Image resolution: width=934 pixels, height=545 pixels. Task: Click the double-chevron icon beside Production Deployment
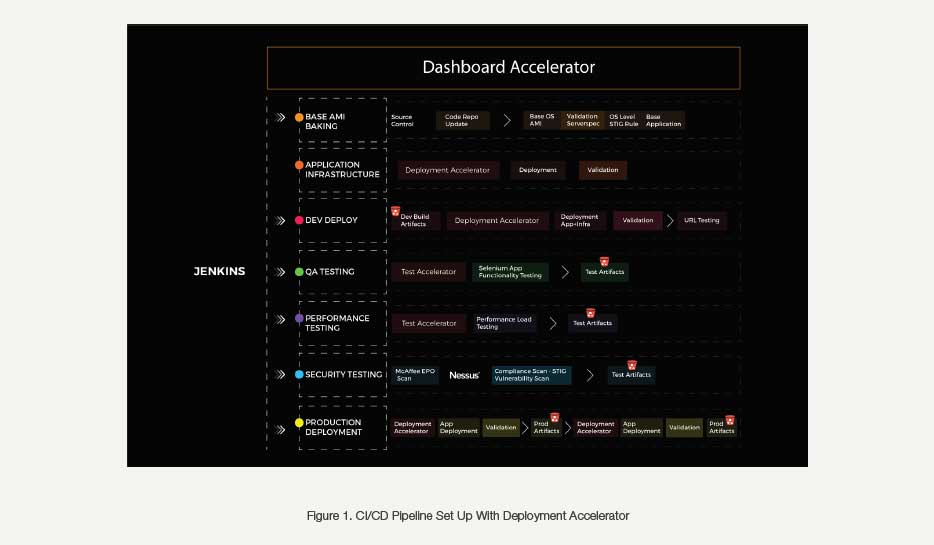(281, 426)
